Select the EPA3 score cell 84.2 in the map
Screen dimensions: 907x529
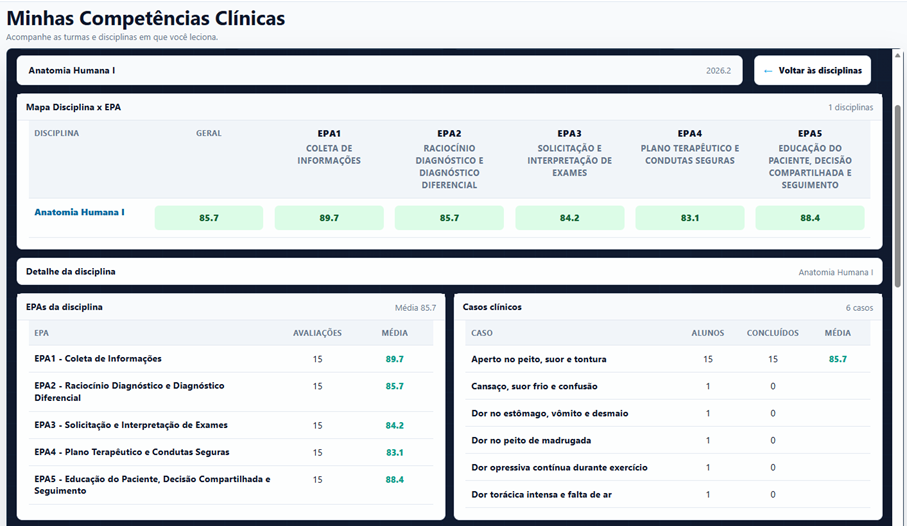pyautogui.click(x=570, y=218)
